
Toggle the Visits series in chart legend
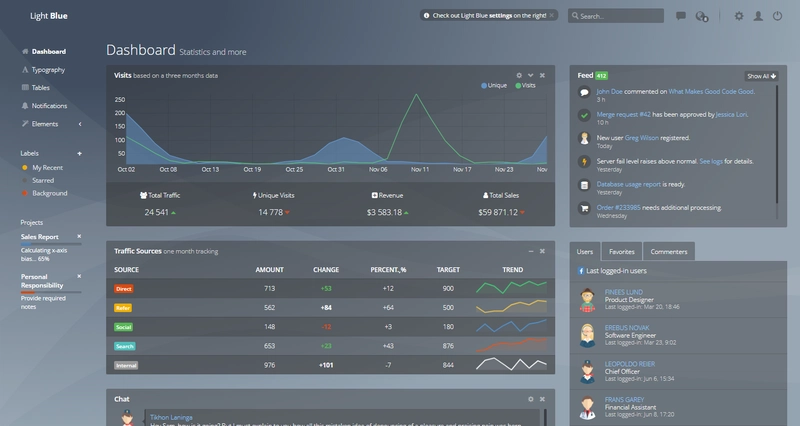526,85
